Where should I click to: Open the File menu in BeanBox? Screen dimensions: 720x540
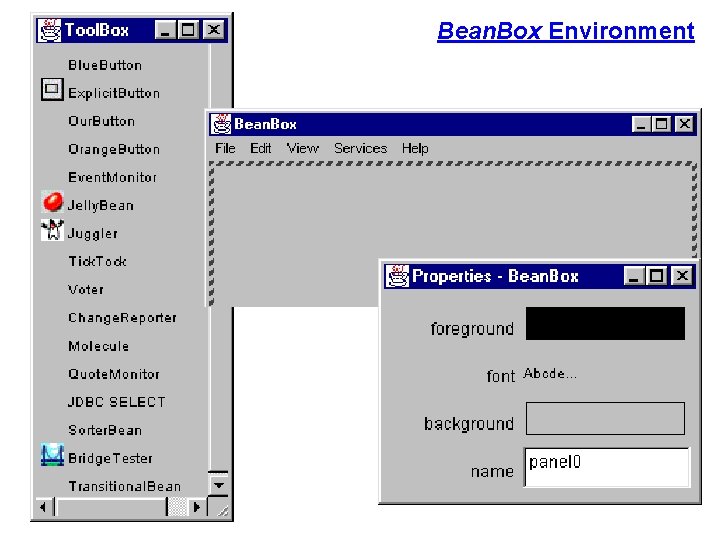[x=225, y=148]
